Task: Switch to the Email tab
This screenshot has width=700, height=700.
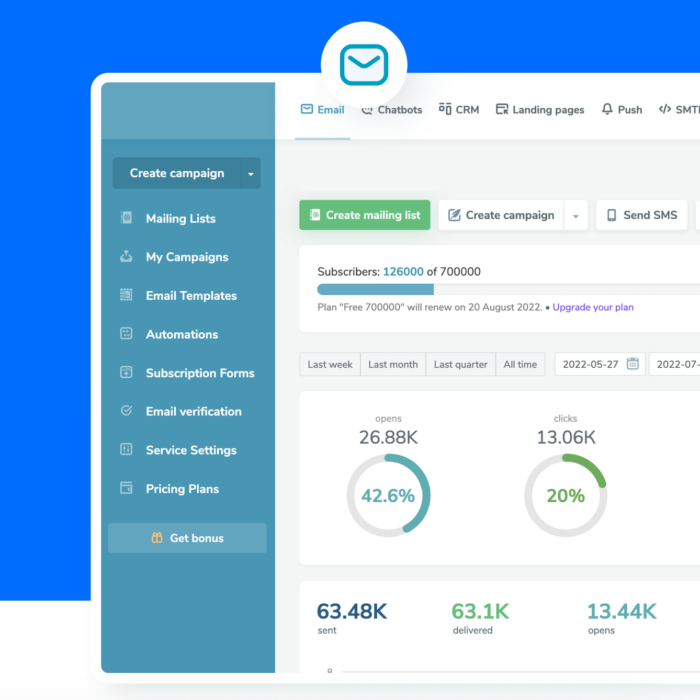Action: [322, 110]
